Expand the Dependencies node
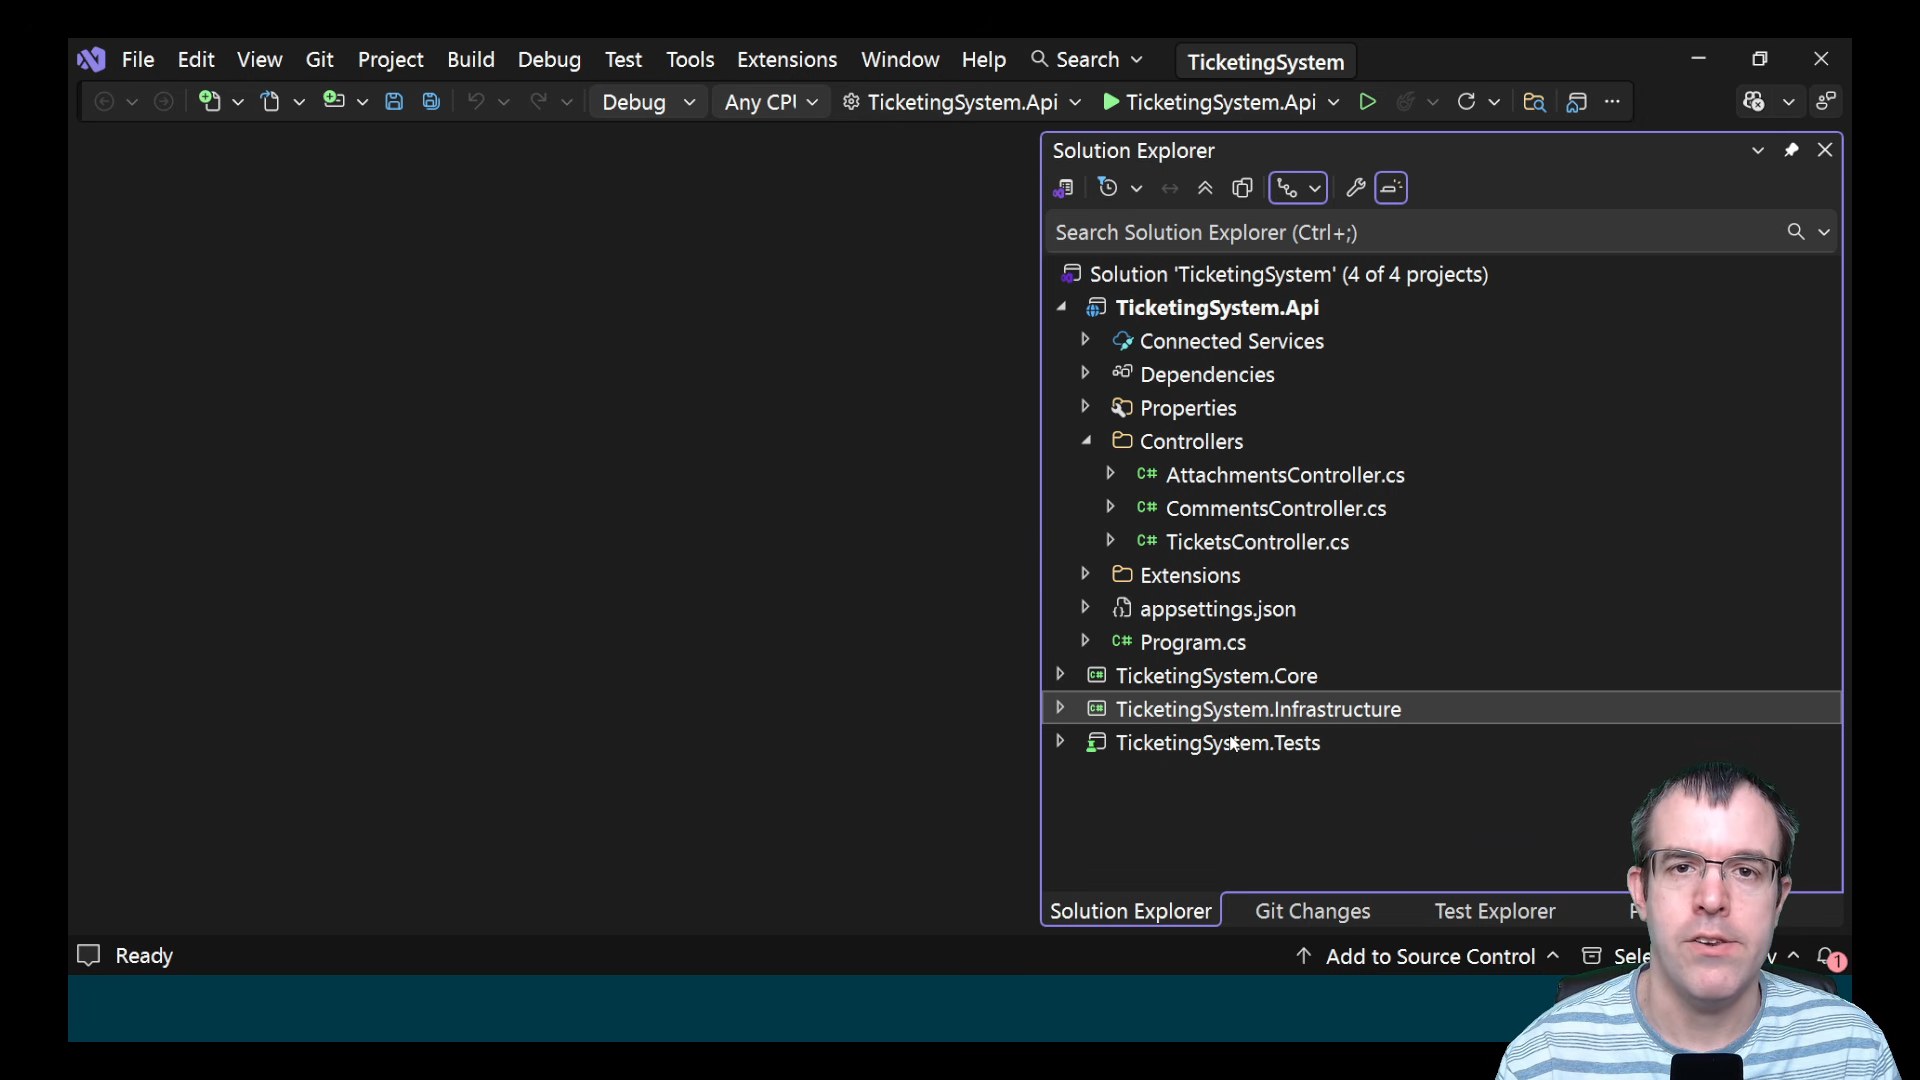The width and height of the screenshot is (1920, 1080). pos(1085,373)
